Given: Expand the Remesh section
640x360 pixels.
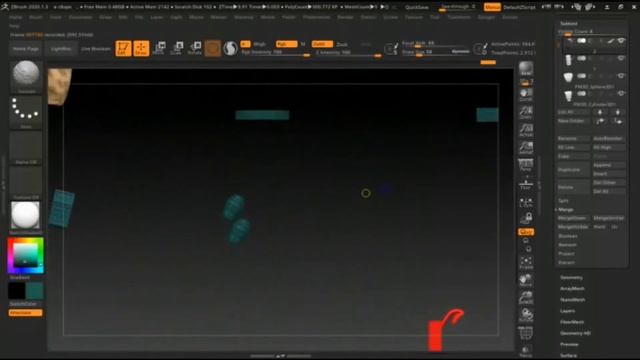Looking at the screenshot, I should coord(567,245).
